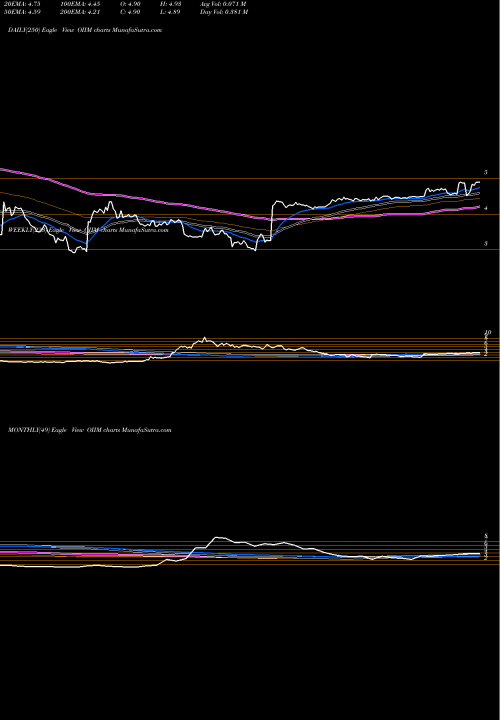This screenshot has width=500, height=720.
Task: Click the daily chart axis label 3
Action: tap(485, 243)
